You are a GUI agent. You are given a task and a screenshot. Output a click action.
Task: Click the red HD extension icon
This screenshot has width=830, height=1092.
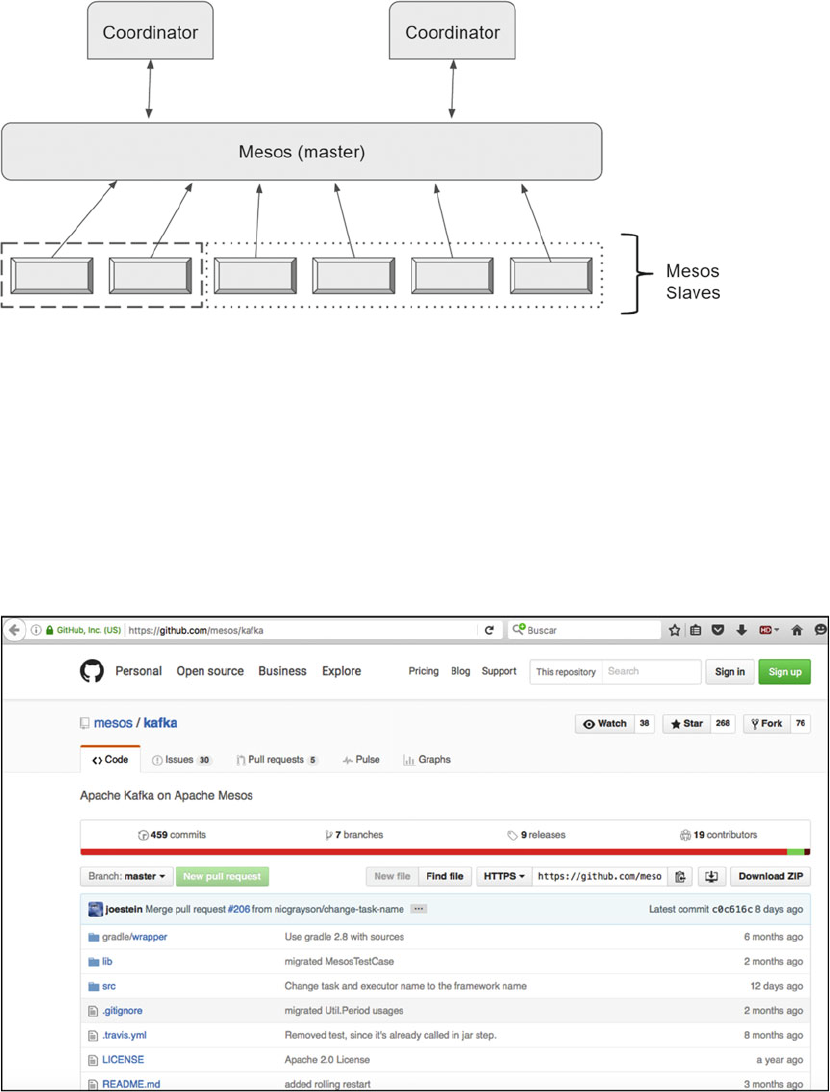[767, 630]
